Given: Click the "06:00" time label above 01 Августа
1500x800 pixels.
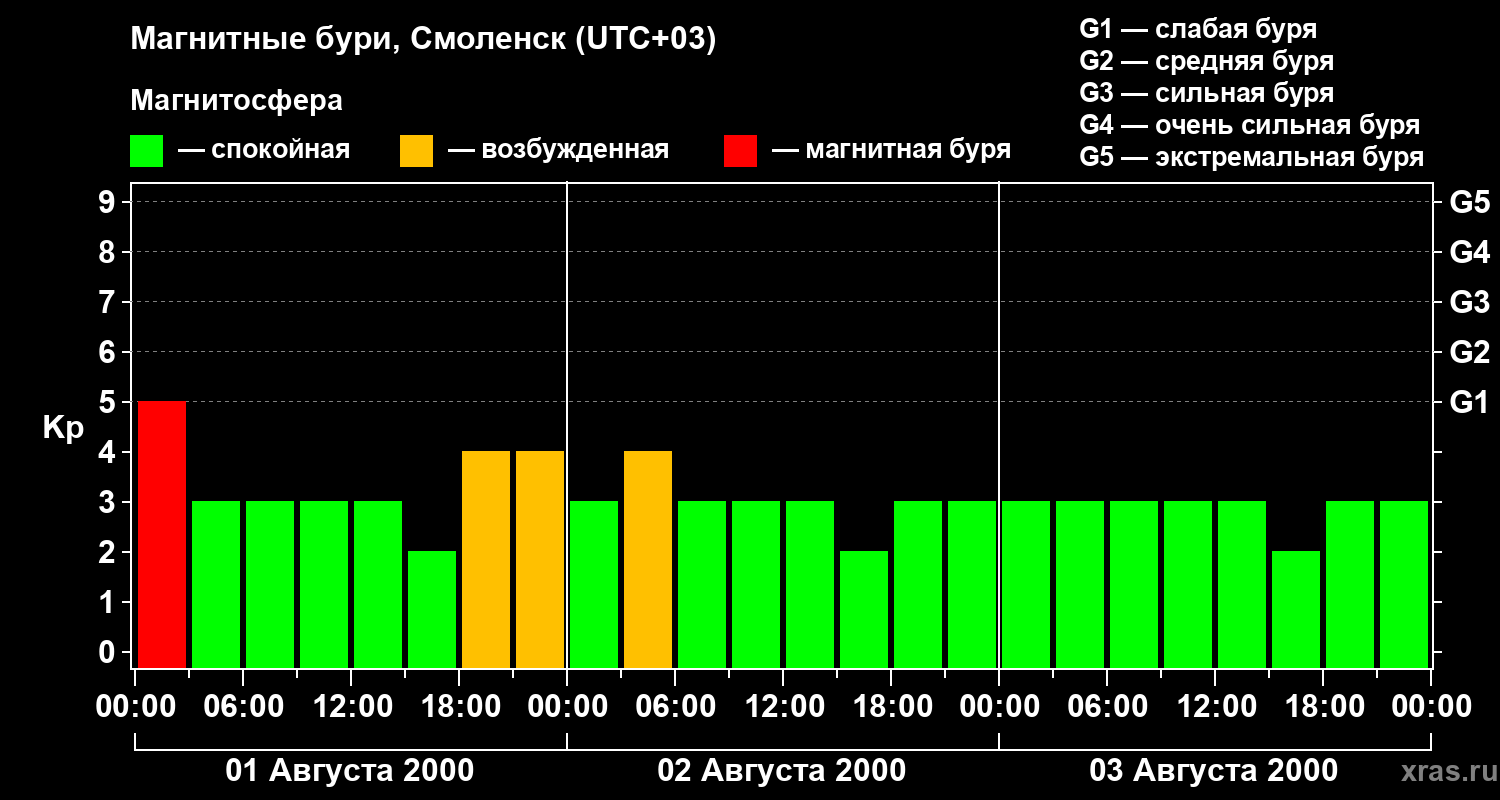Looking at the screenshot, I should tap(243, 707).
